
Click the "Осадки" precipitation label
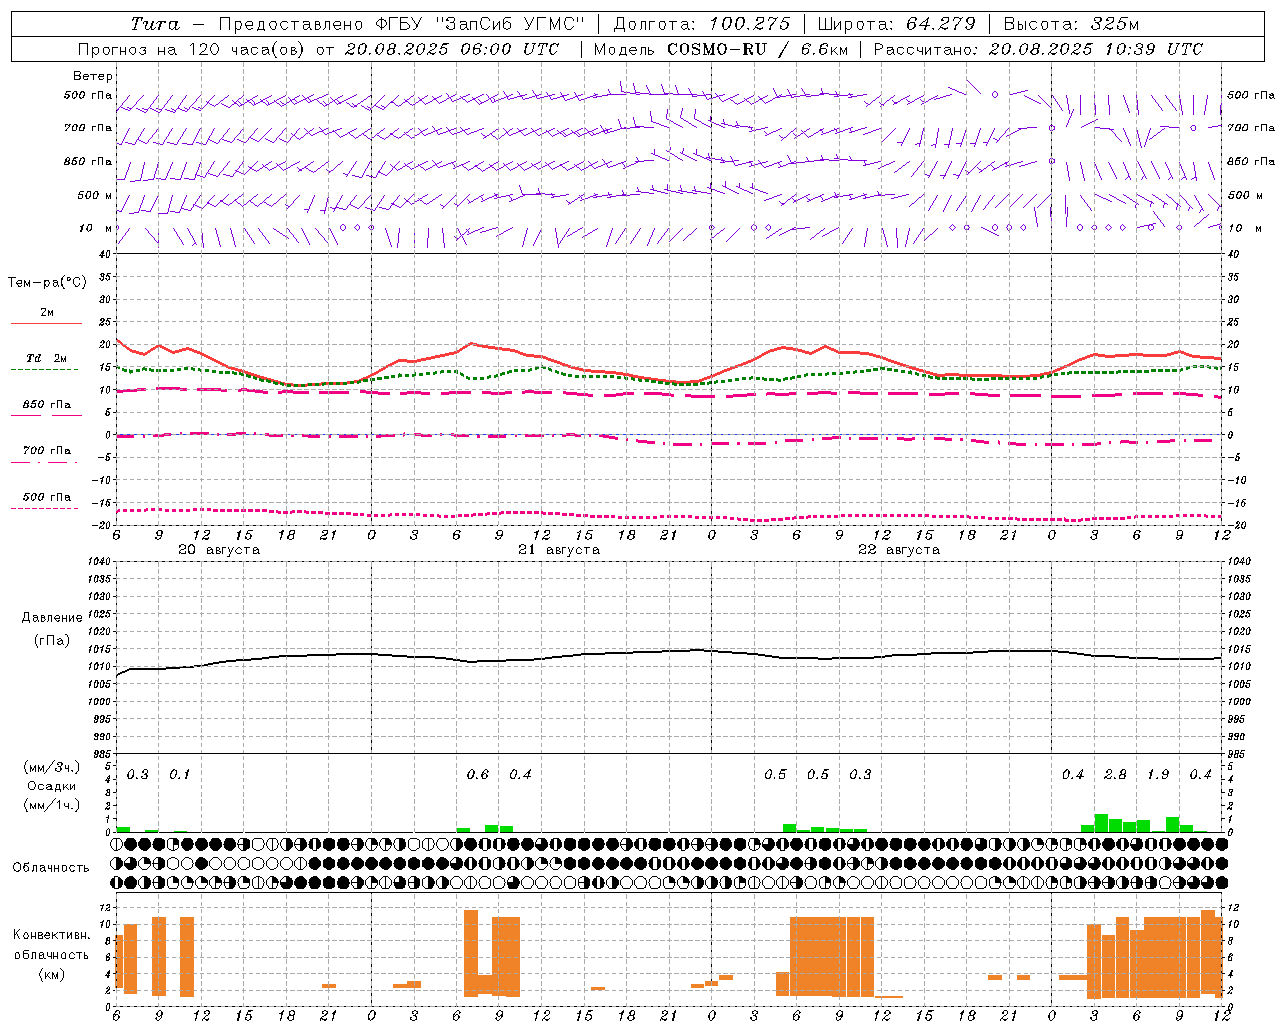point(52,786)
